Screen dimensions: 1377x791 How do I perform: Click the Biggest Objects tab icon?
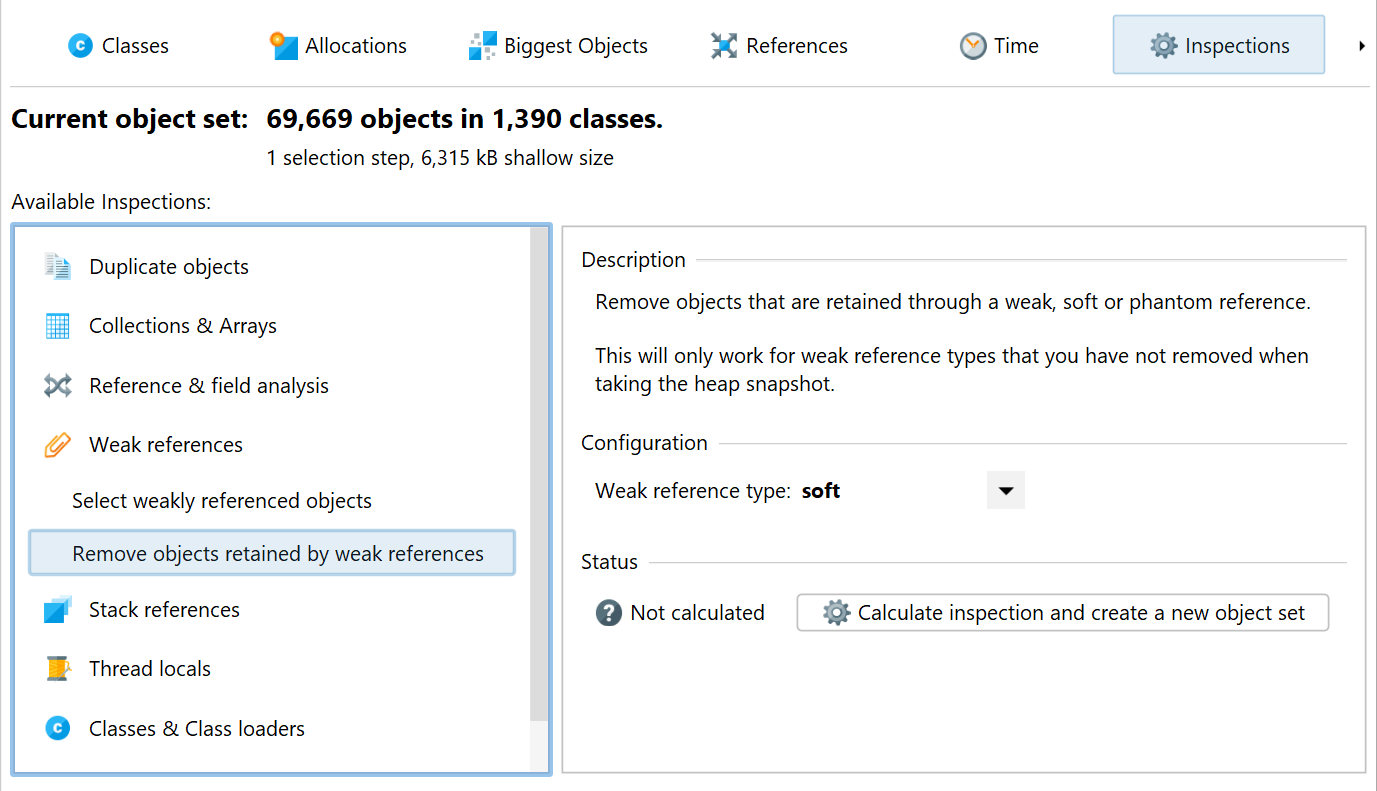click(483, 46)
